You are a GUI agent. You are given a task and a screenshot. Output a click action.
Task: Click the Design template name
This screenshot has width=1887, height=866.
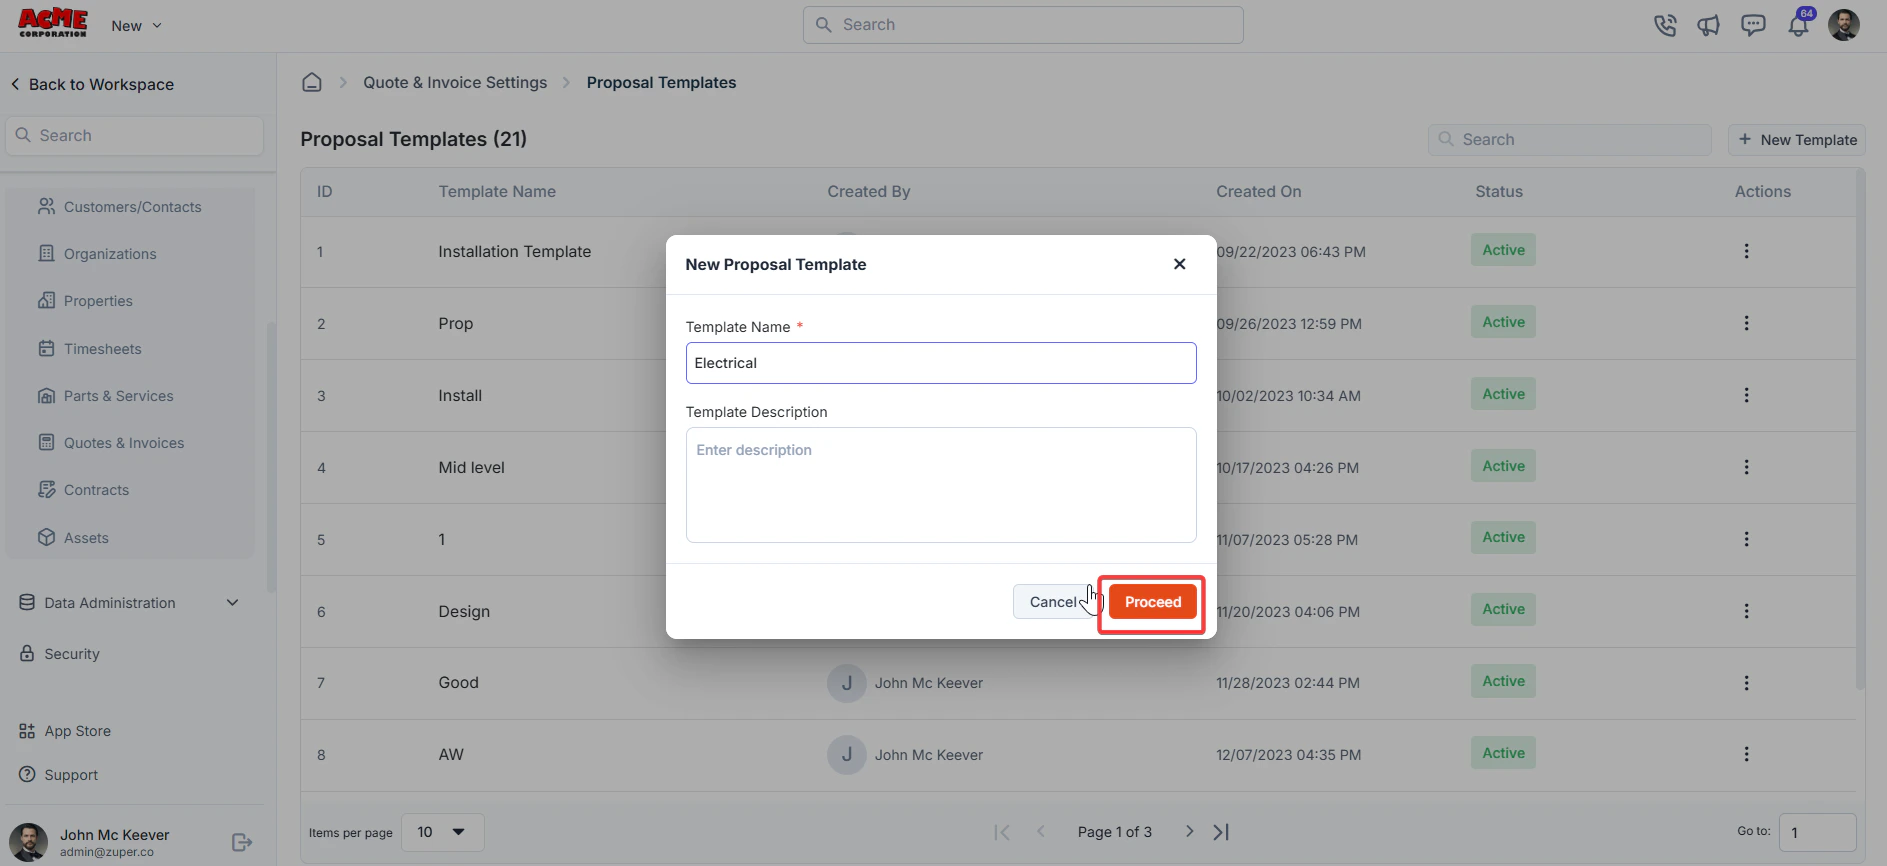464,612
